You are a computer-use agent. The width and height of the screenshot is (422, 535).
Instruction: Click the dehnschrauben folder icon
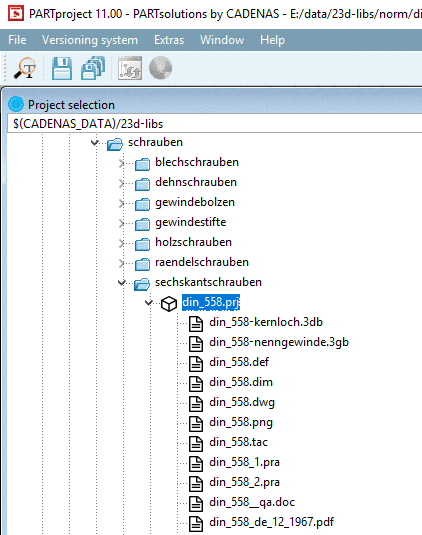142,184
